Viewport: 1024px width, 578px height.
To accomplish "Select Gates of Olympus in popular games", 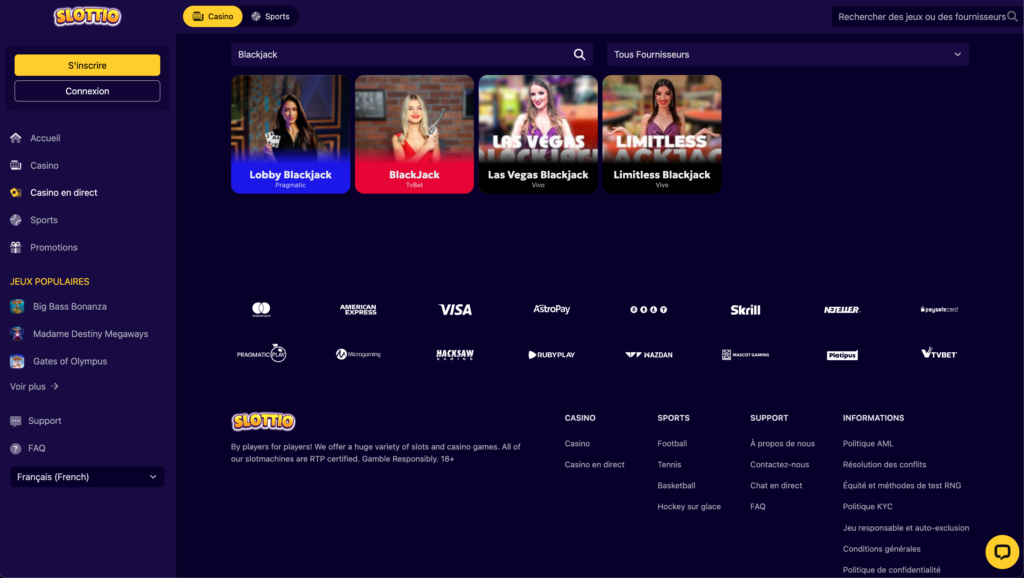I will coord(70,361).
